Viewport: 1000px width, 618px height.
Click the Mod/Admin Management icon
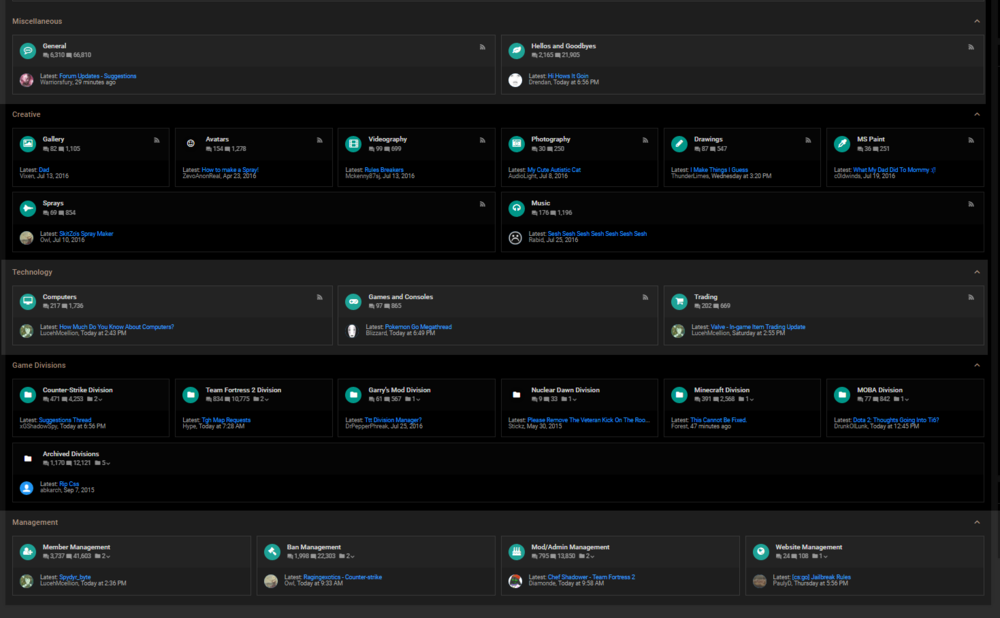pos(516,552)
